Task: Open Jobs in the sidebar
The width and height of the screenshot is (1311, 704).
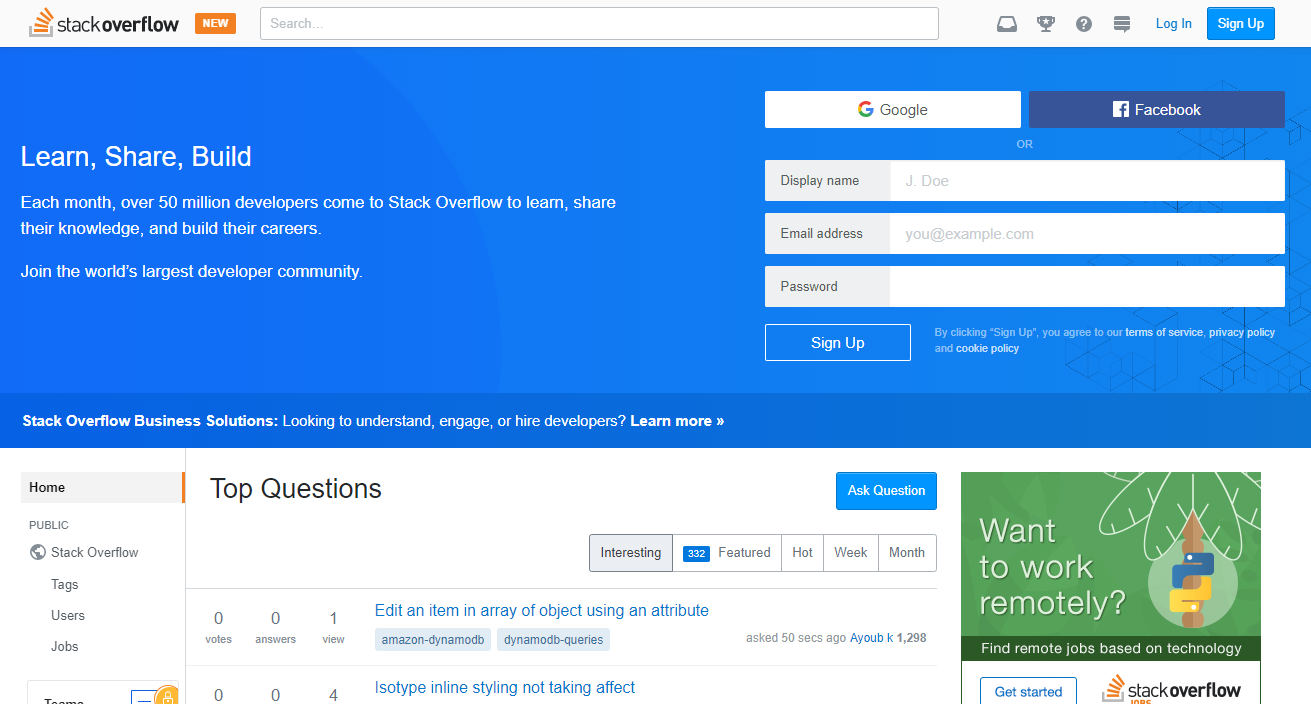Action: pos(65,646)
